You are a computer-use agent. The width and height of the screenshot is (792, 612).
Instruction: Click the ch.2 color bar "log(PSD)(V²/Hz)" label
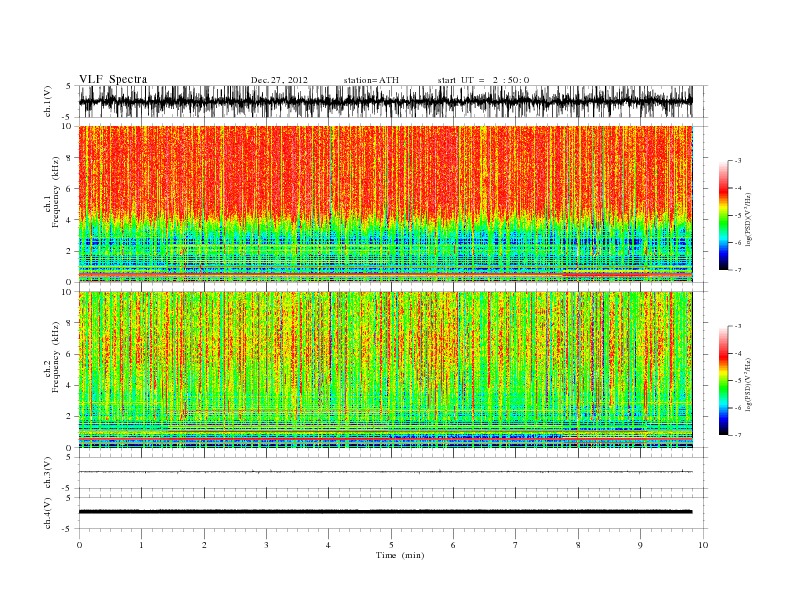point(749,384)
